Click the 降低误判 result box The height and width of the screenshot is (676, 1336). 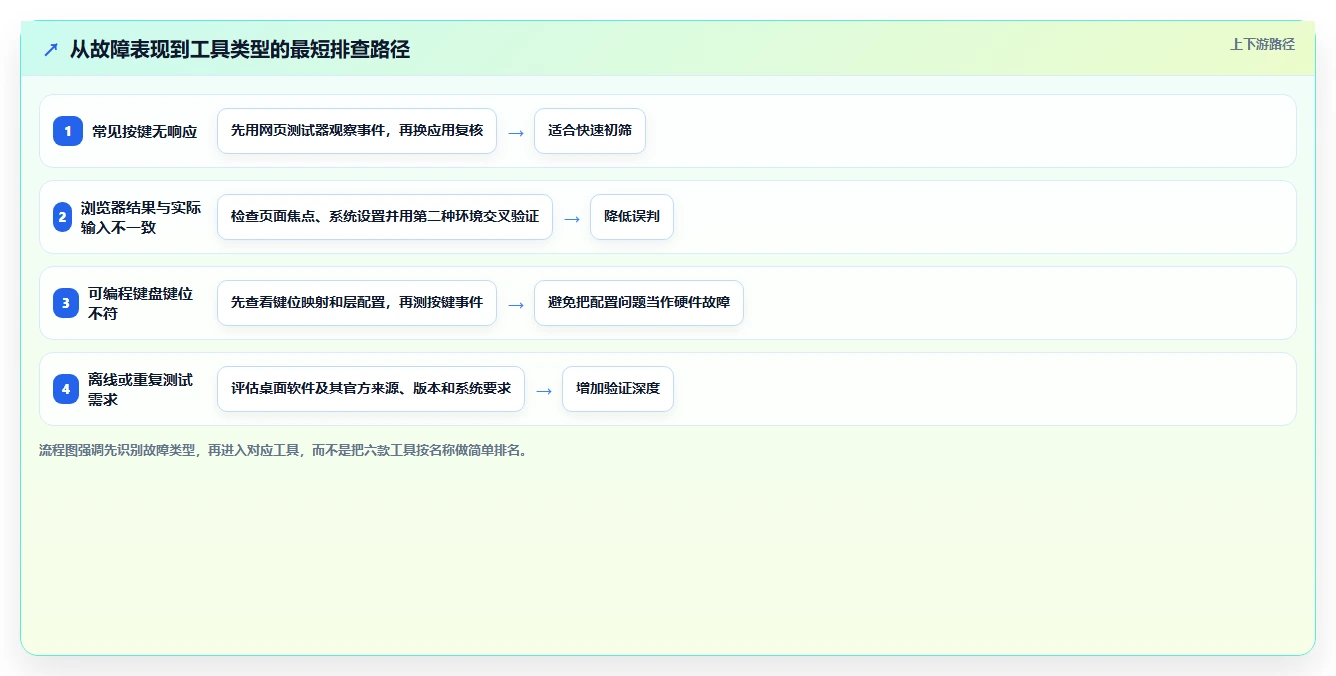(632, 217)
